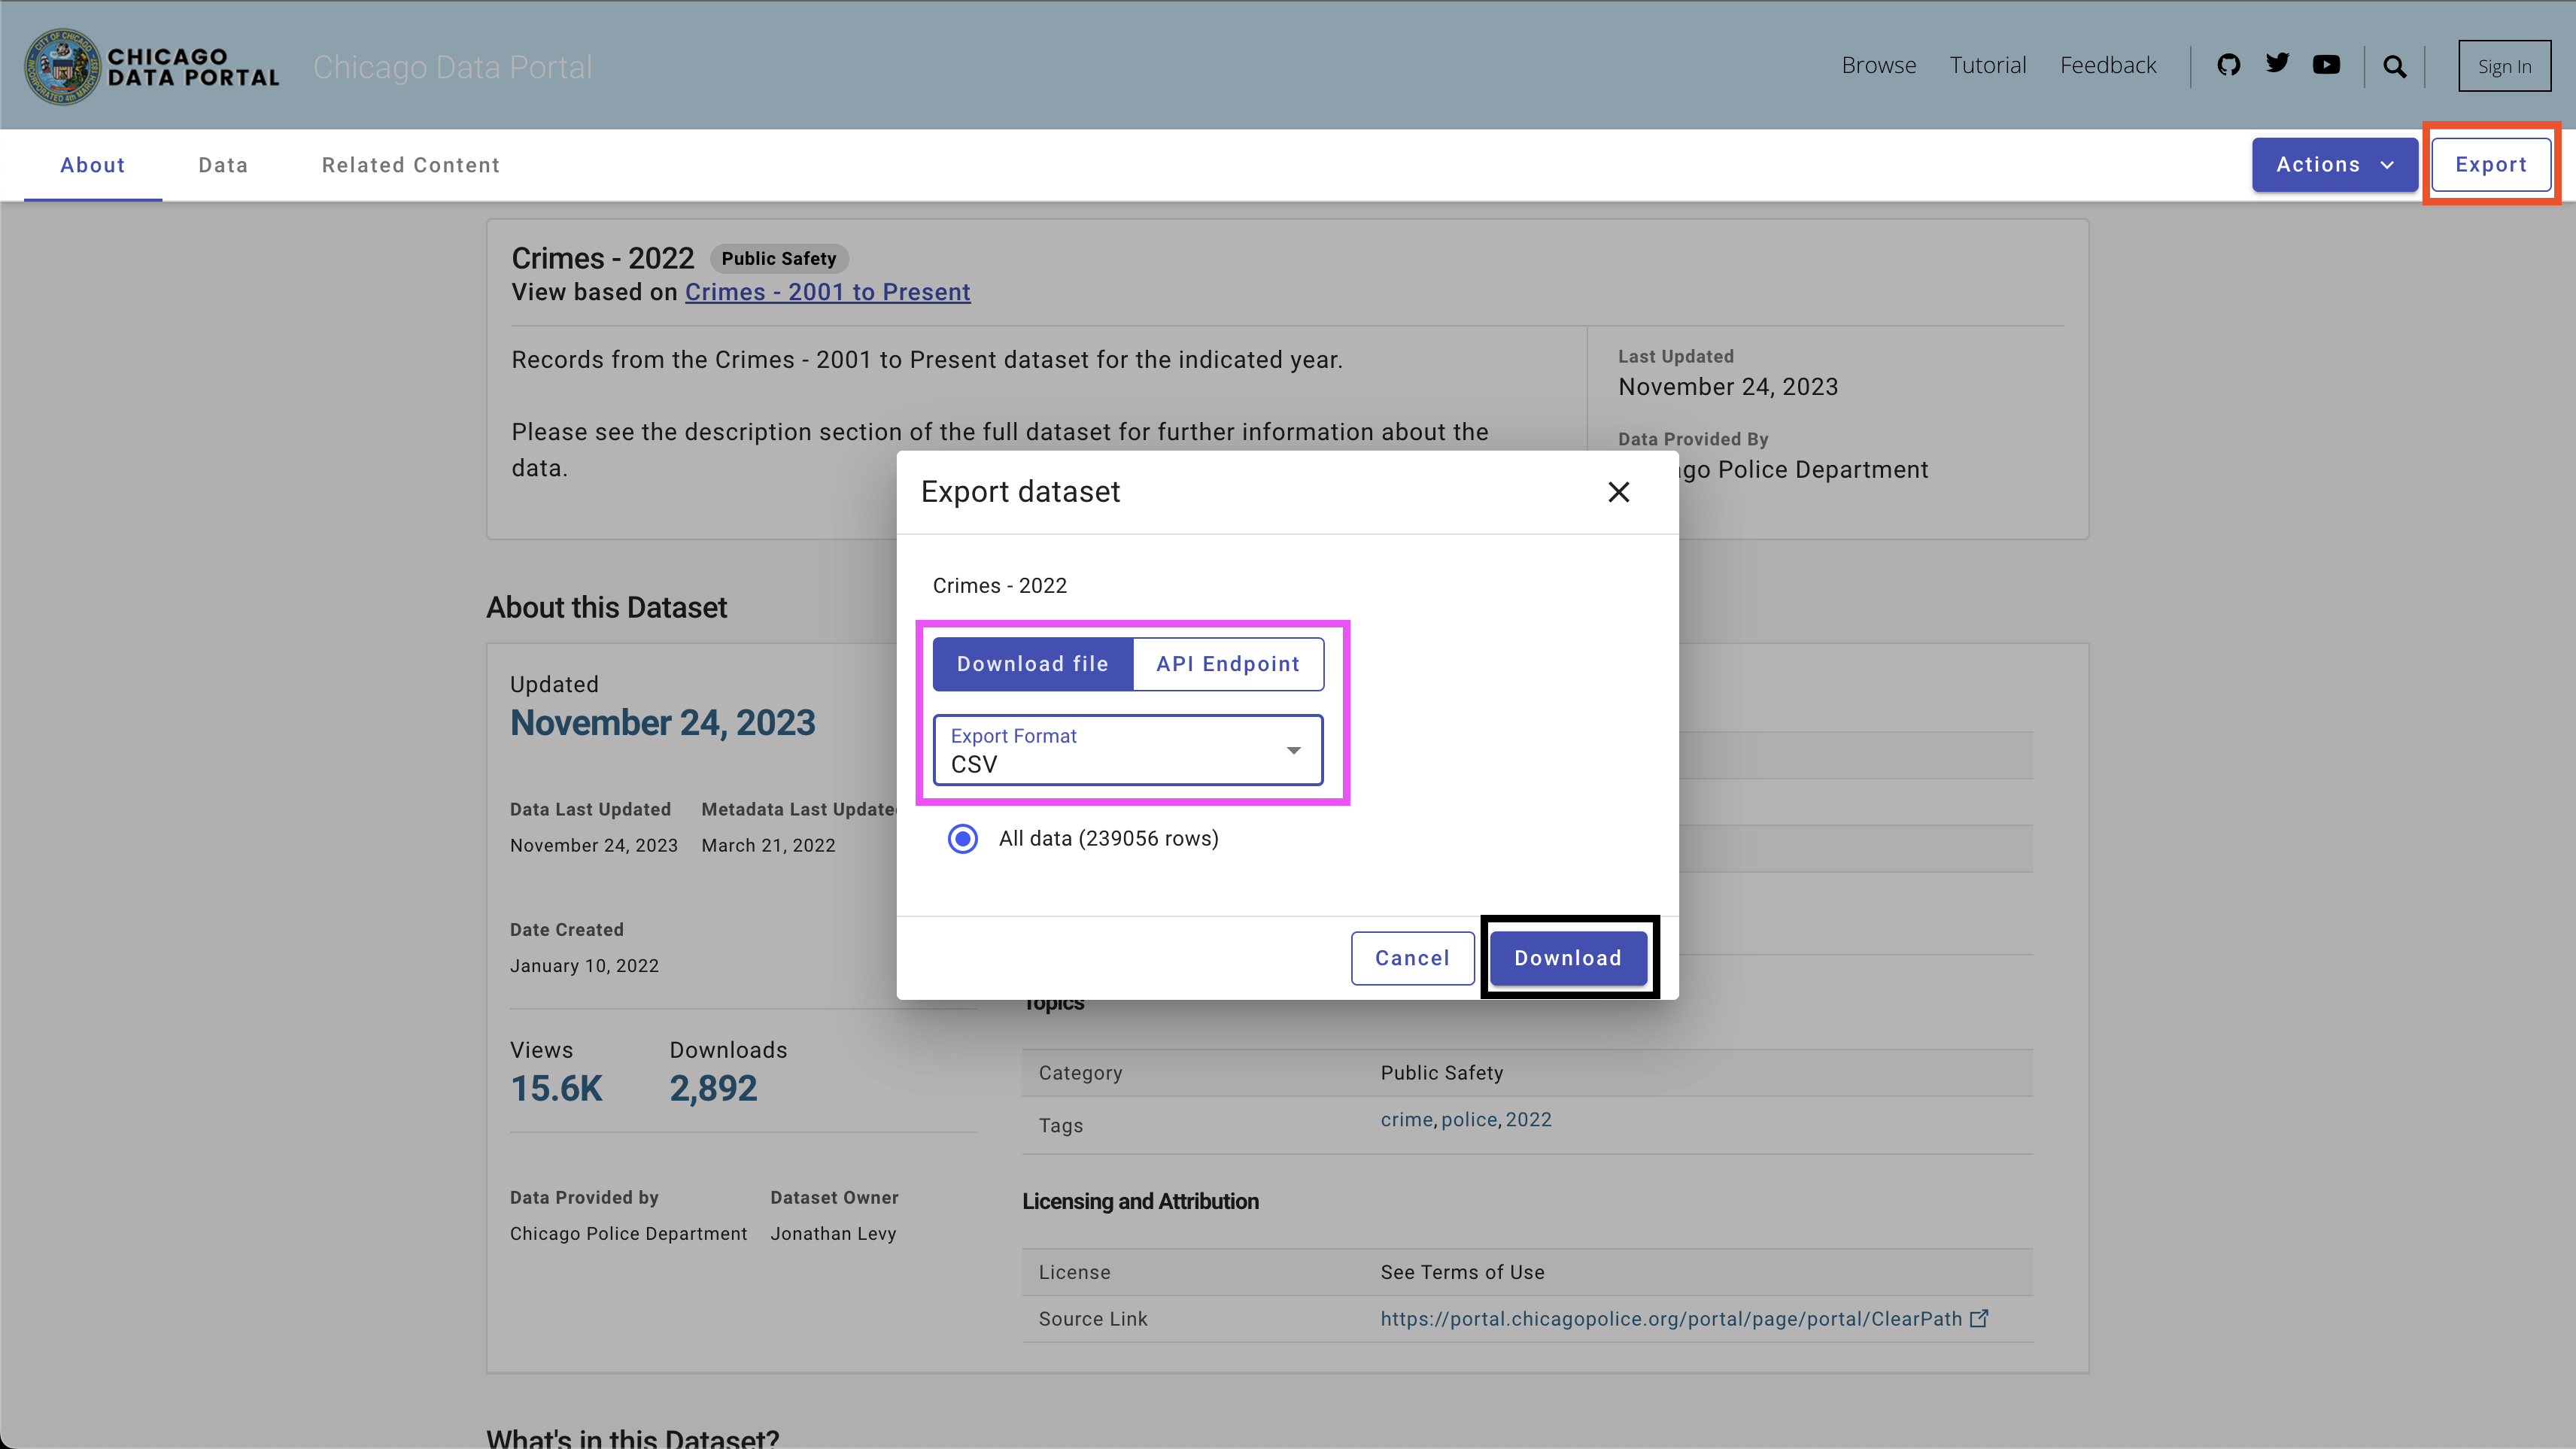Open the Browse menu item
The width and height of the screenshot is (2576, 1449).
[x=1878, y=65]
